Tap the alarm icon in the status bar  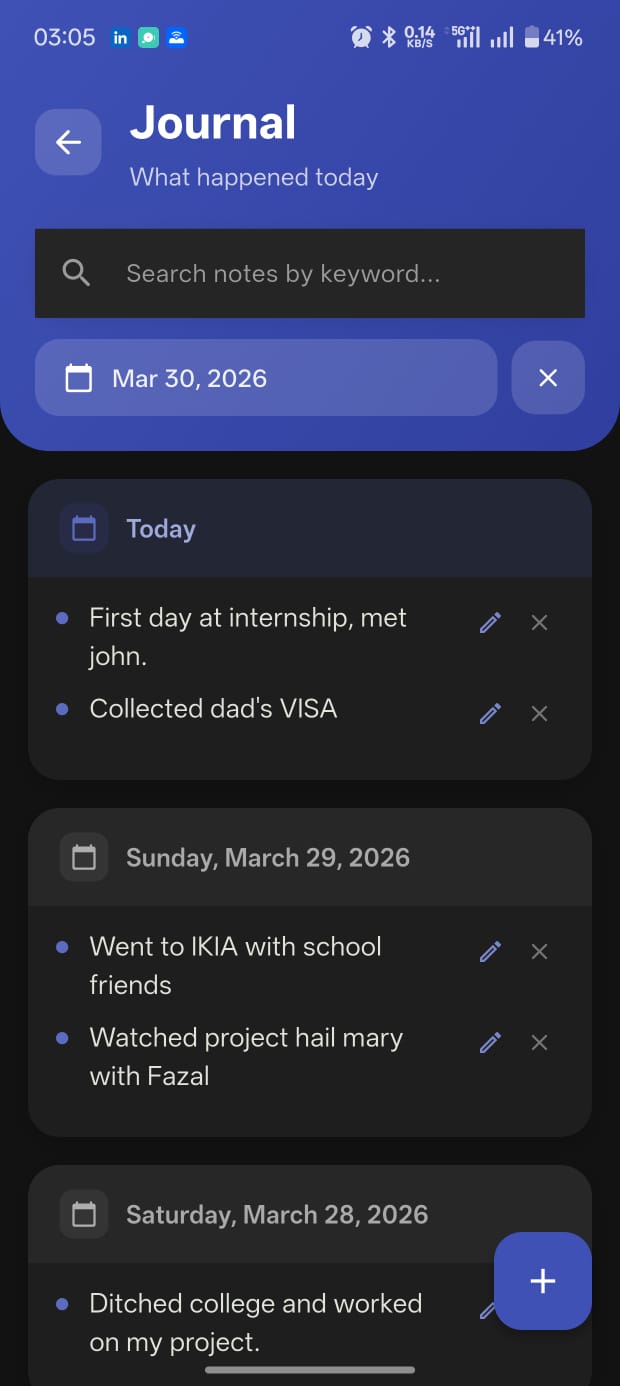[x=361, y=36]
